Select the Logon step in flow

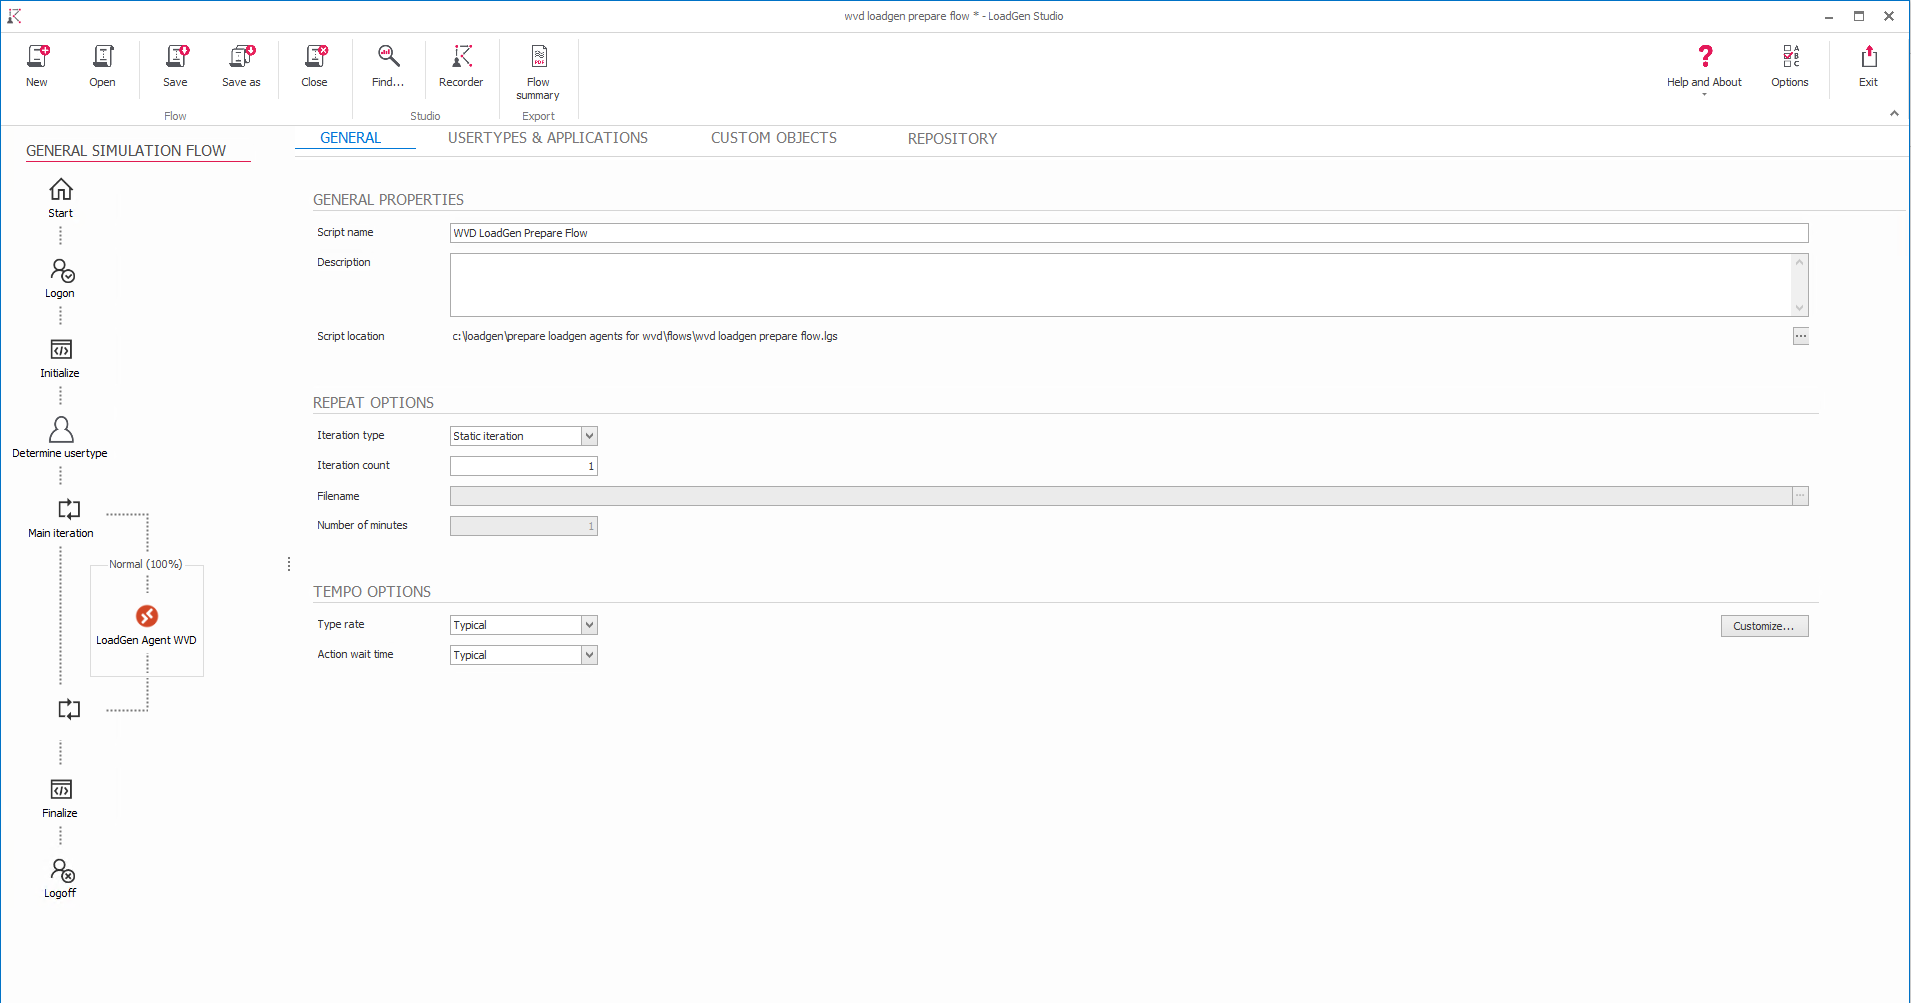tap(61, 272)
